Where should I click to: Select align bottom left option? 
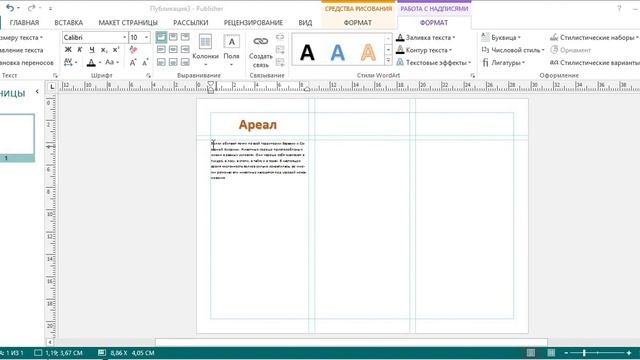(x=161, y=62)
